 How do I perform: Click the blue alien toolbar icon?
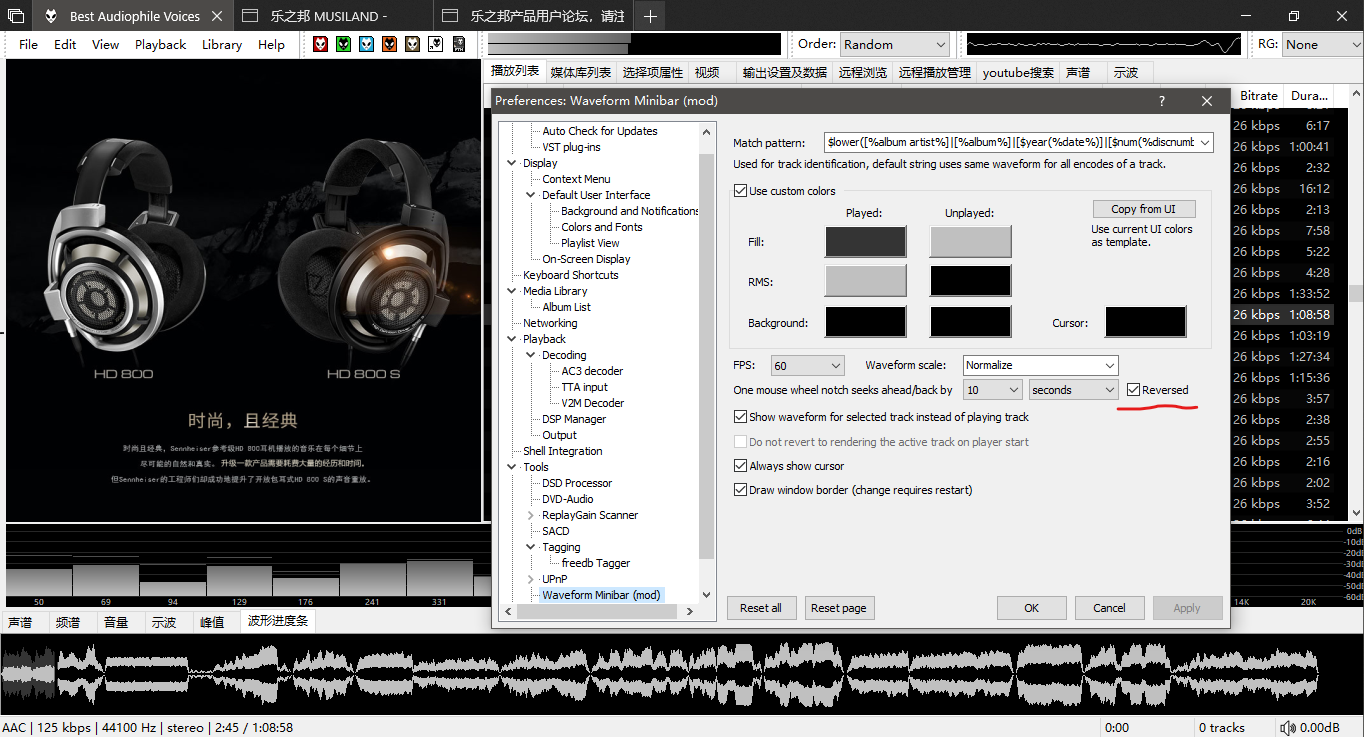(x=366, y=44)
